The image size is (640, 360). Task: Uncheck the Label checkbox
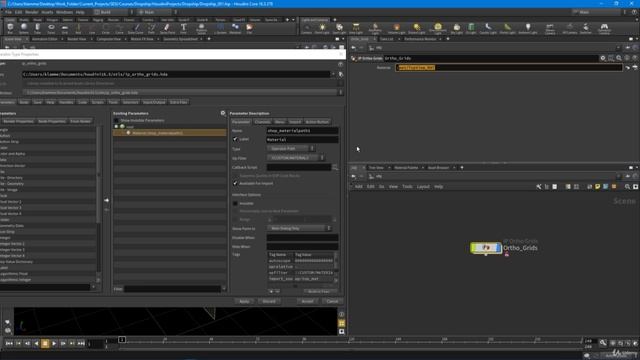click(x=235, y=139)
